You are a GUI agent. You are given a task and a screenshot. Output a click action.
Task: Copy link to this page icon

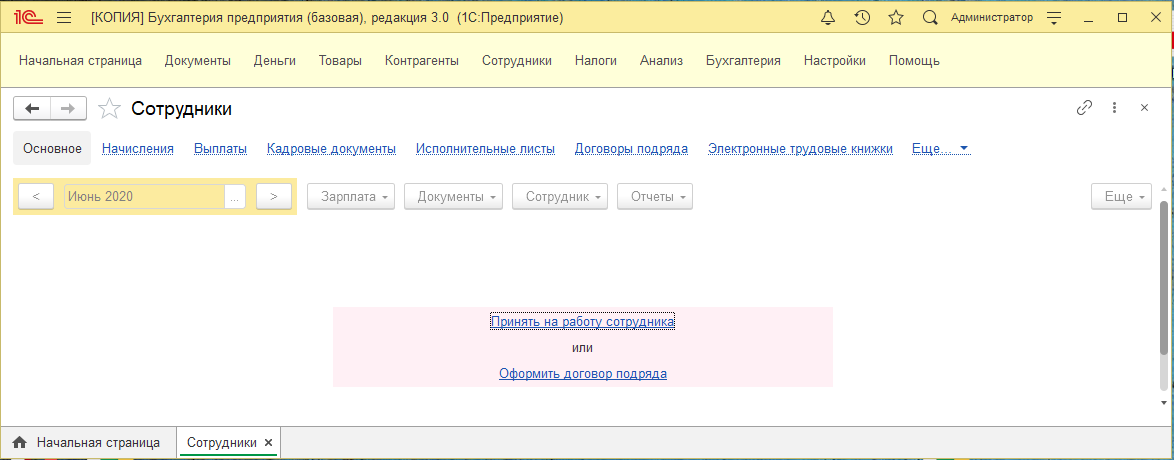1084,108
